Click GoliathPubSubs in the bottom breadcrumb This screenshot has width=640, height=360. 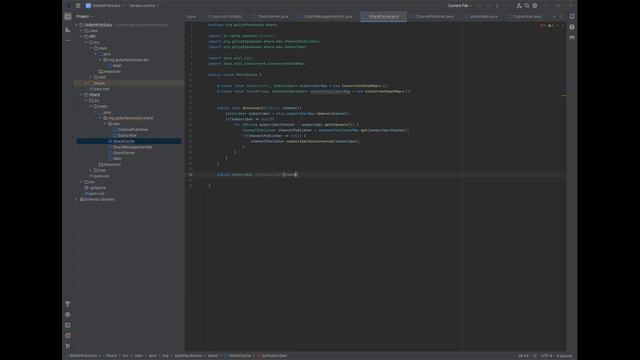pos(83,356)
